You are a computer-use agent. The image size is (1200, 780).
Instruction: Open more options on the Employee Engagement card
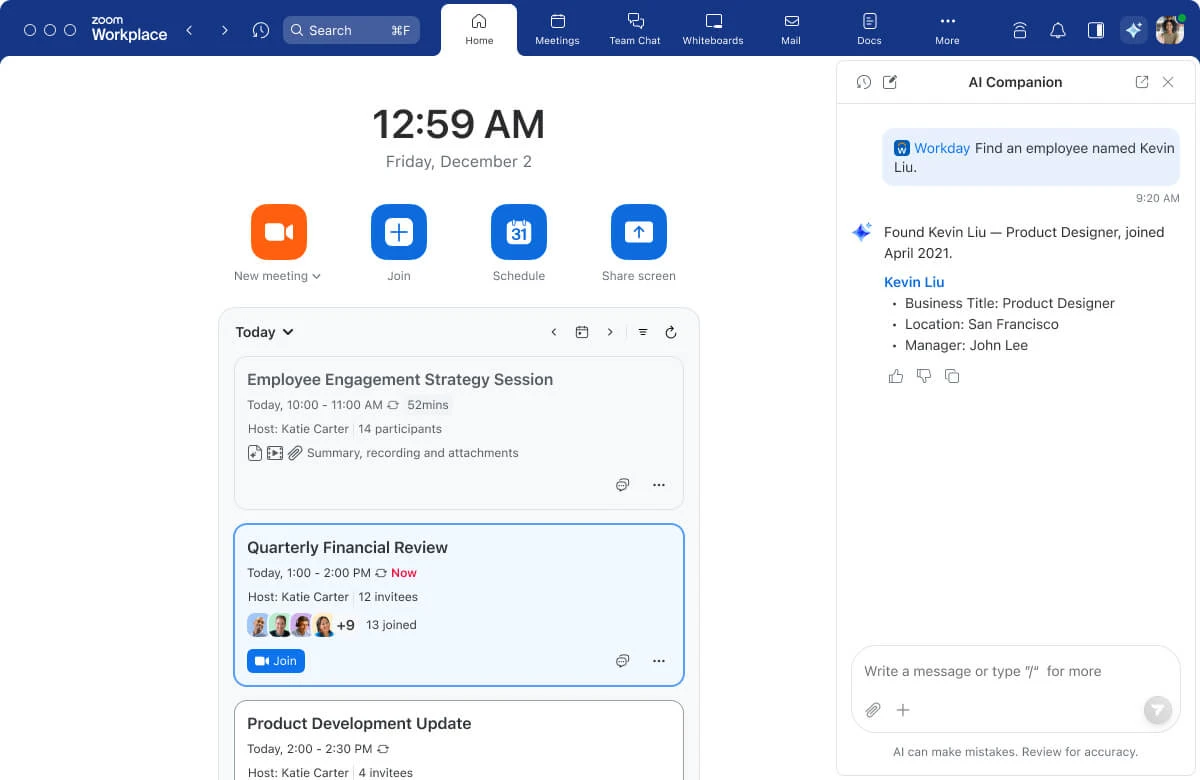pyautogui.click(x=659, y=485)
